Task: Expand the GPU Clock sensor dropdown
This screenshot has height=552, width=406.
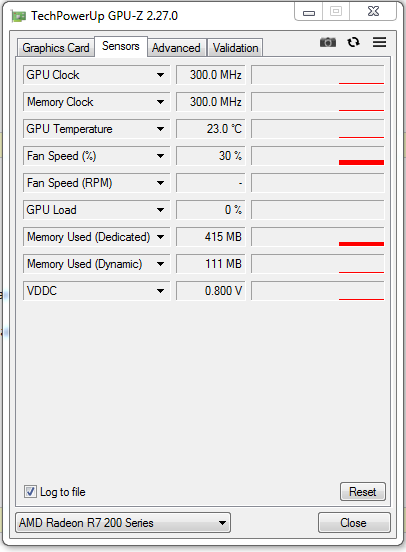Action: pyautogui.click(x=160, y=75)
